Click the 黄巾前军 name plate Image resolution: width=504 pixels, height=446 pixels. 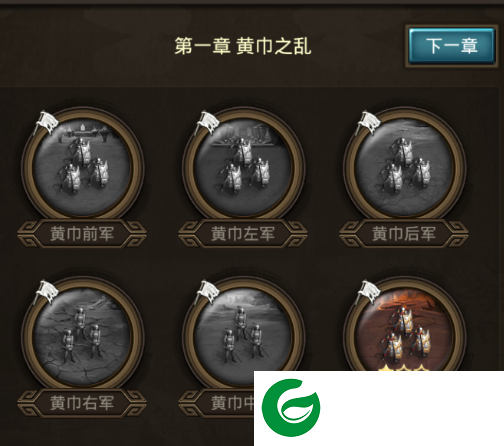[x=82, y=234]
